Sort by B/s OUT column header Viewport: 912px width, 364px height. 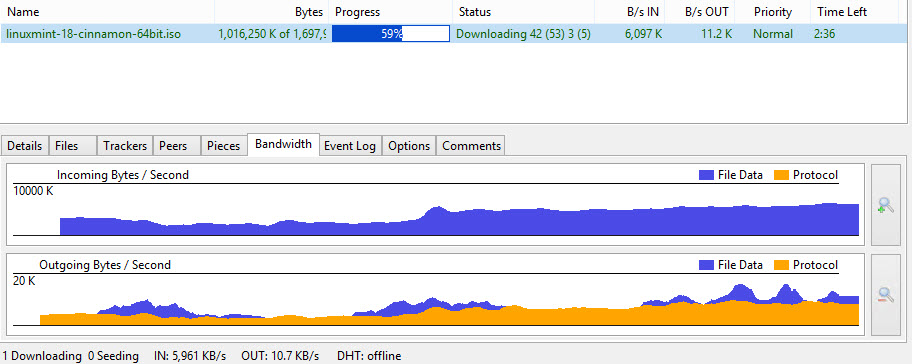(700, 12)
